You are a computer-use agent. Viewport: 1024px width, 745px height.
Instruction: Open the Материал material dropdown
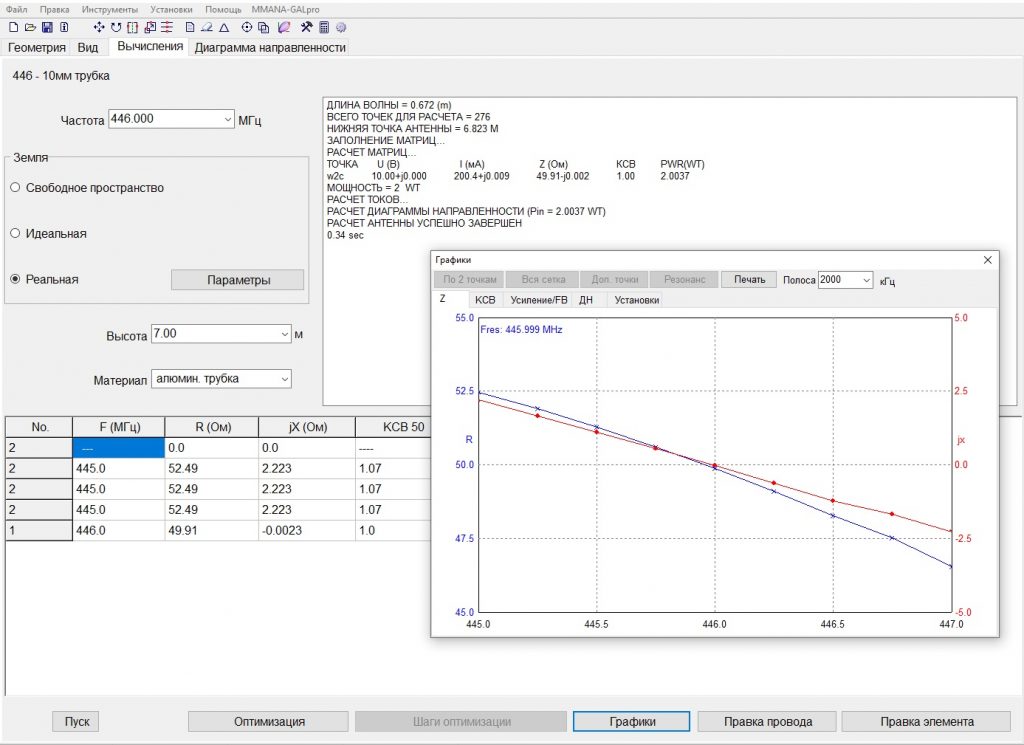284,379
